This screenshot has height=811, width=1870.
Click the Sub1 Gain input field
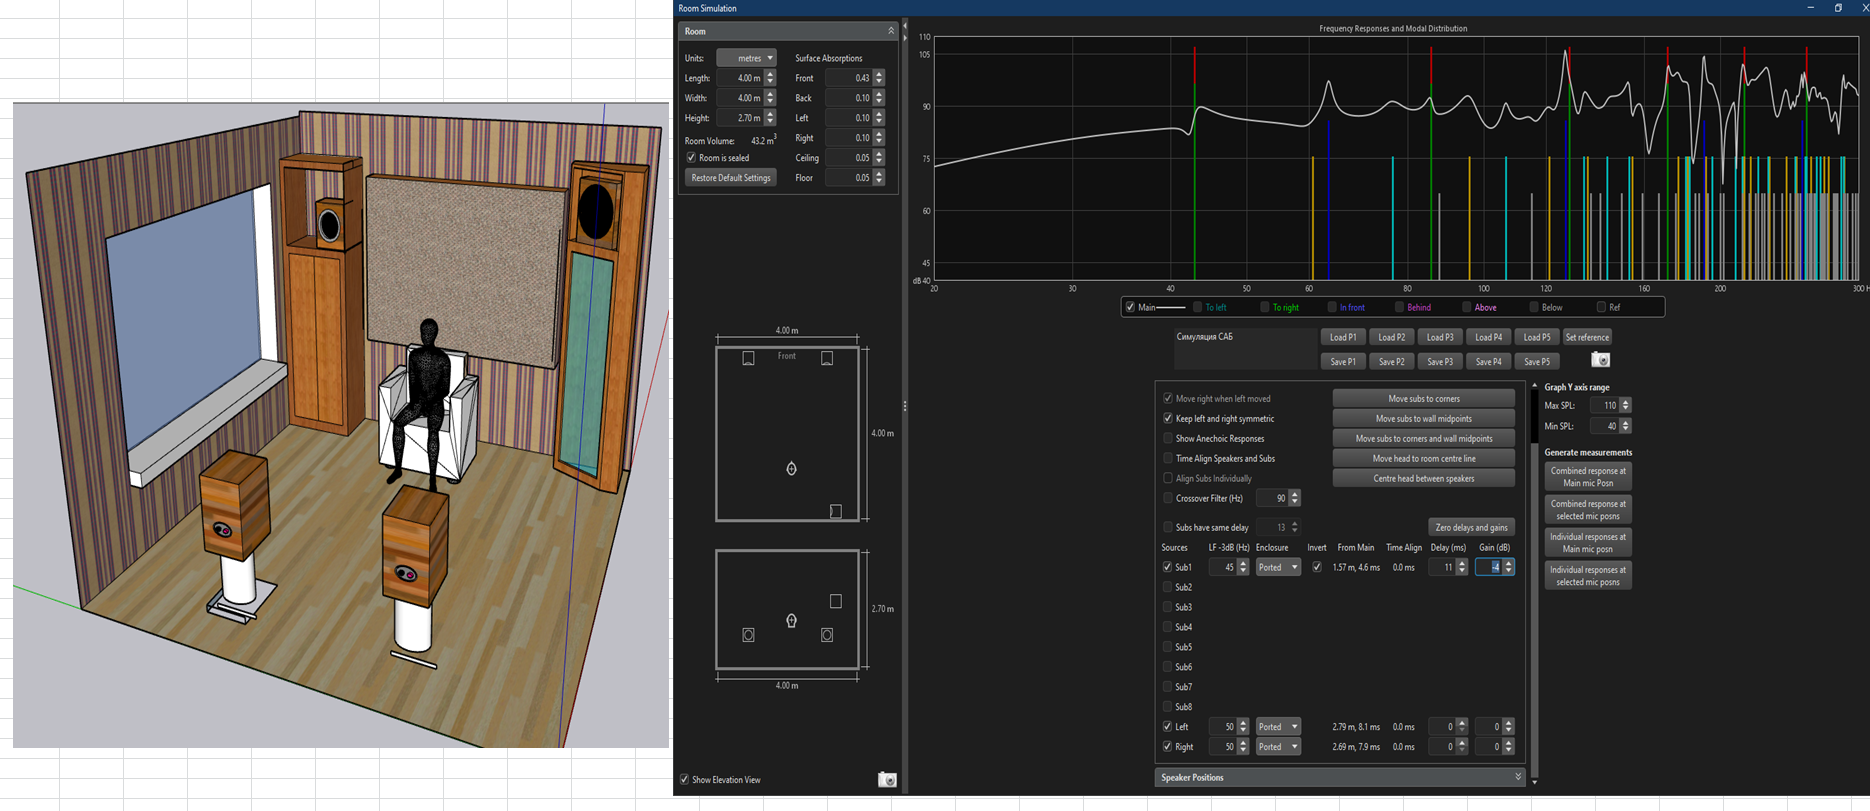[1489, 567]
